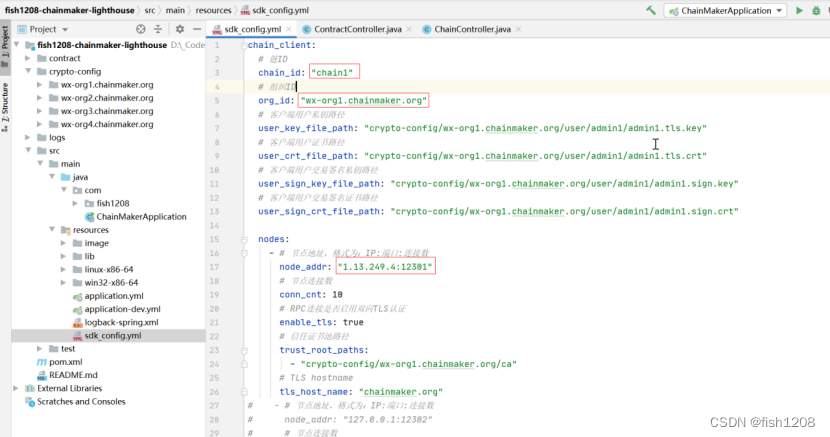Image resolution: width=830 pixels, height=437 pixels.
Task: Click the tls_host_name "chainmaker.org" value
Action: (x=401, y=392)
